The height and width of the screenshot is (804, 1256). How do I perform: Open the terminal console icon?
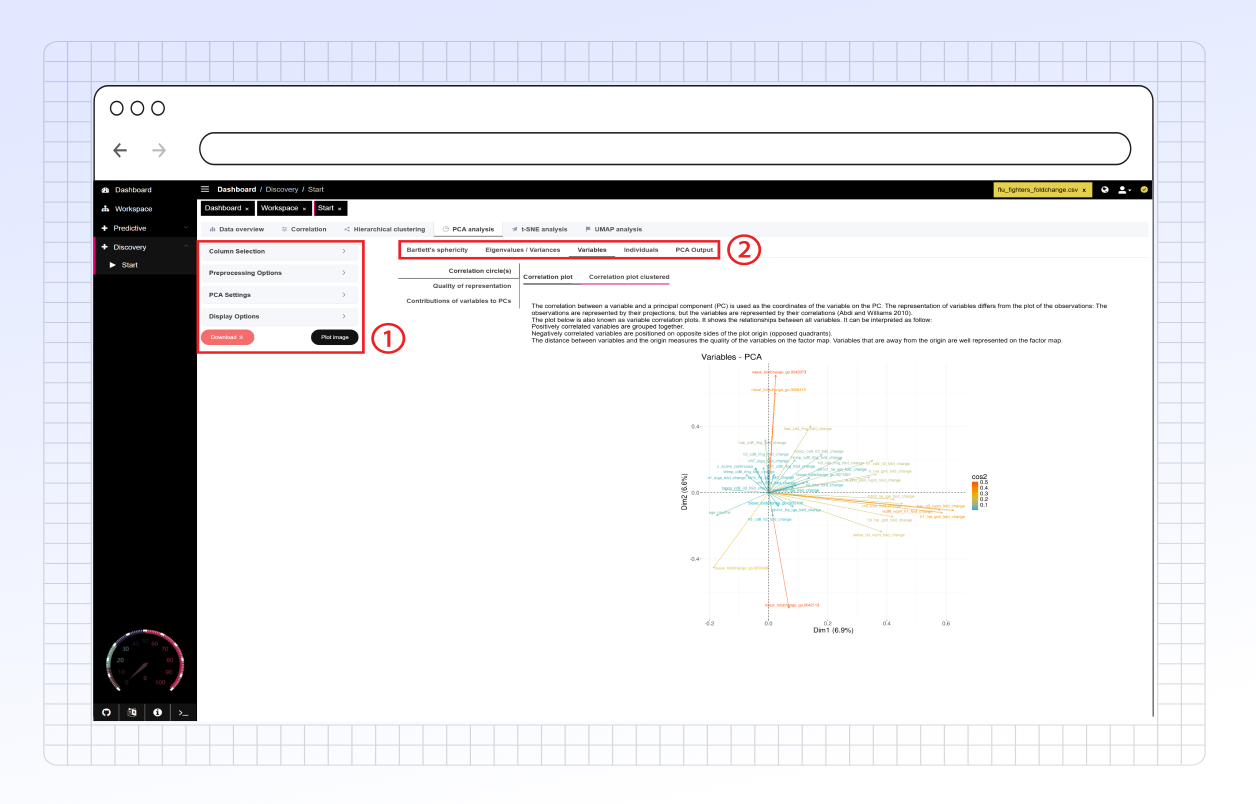coord(182,712)
